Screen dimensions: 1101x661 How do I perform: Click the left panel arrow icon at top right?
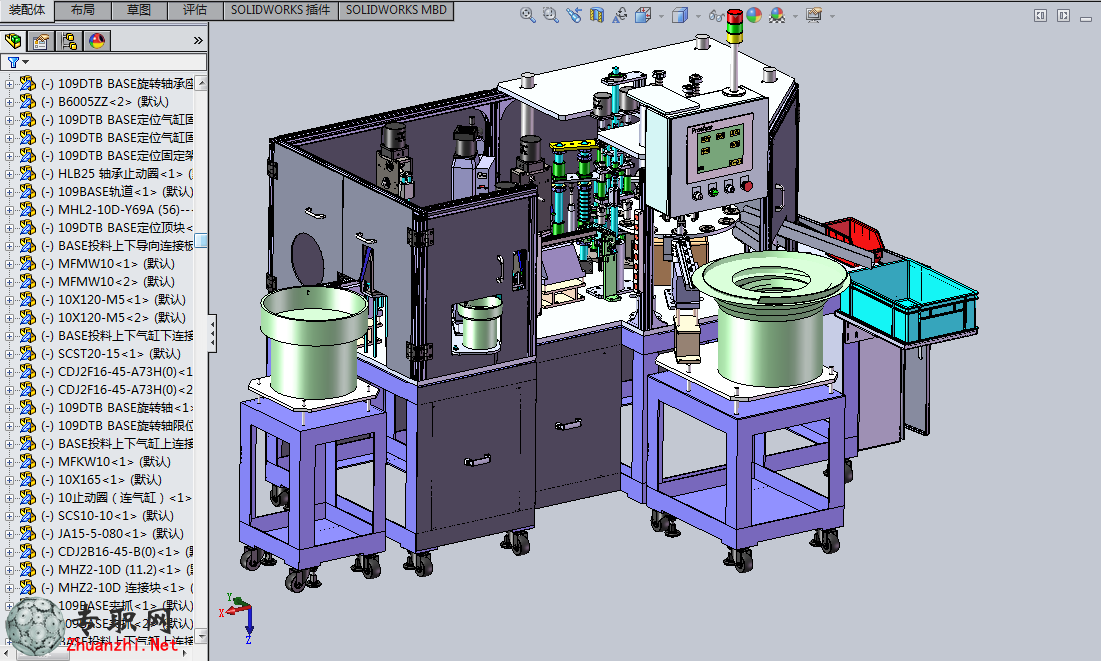coord(1041,15)
